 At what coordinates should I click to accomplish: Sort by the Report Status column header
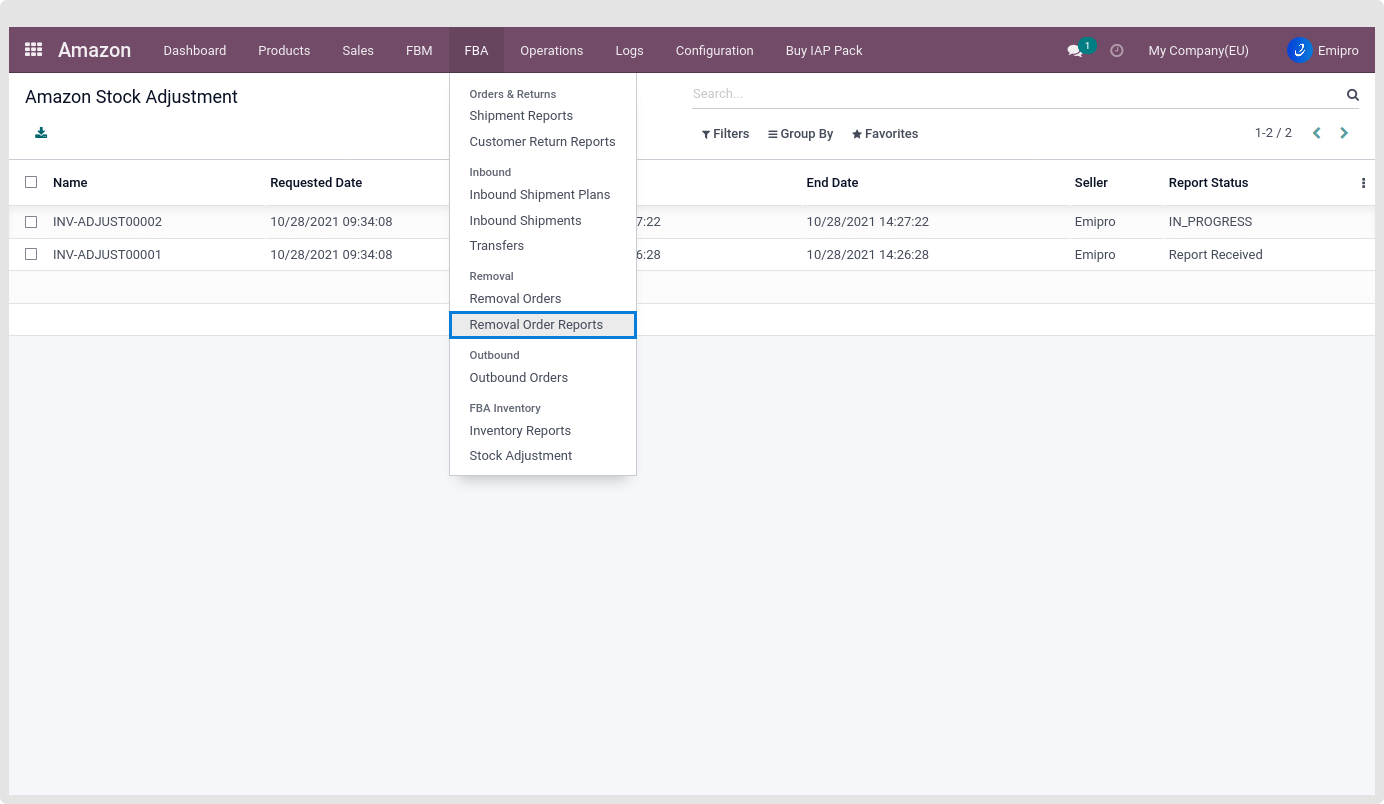[x=1208, y=183]
